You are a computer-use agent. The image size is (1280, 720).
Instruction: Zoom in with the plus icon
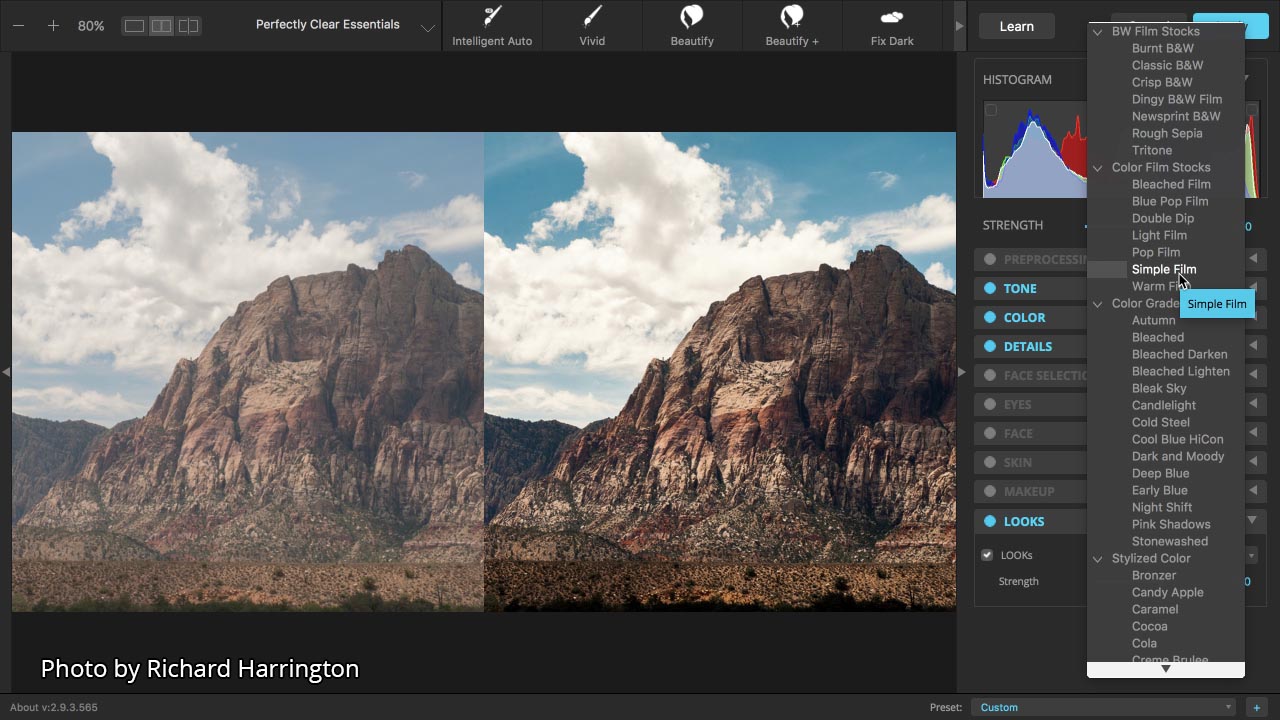[x=53, y=26]
